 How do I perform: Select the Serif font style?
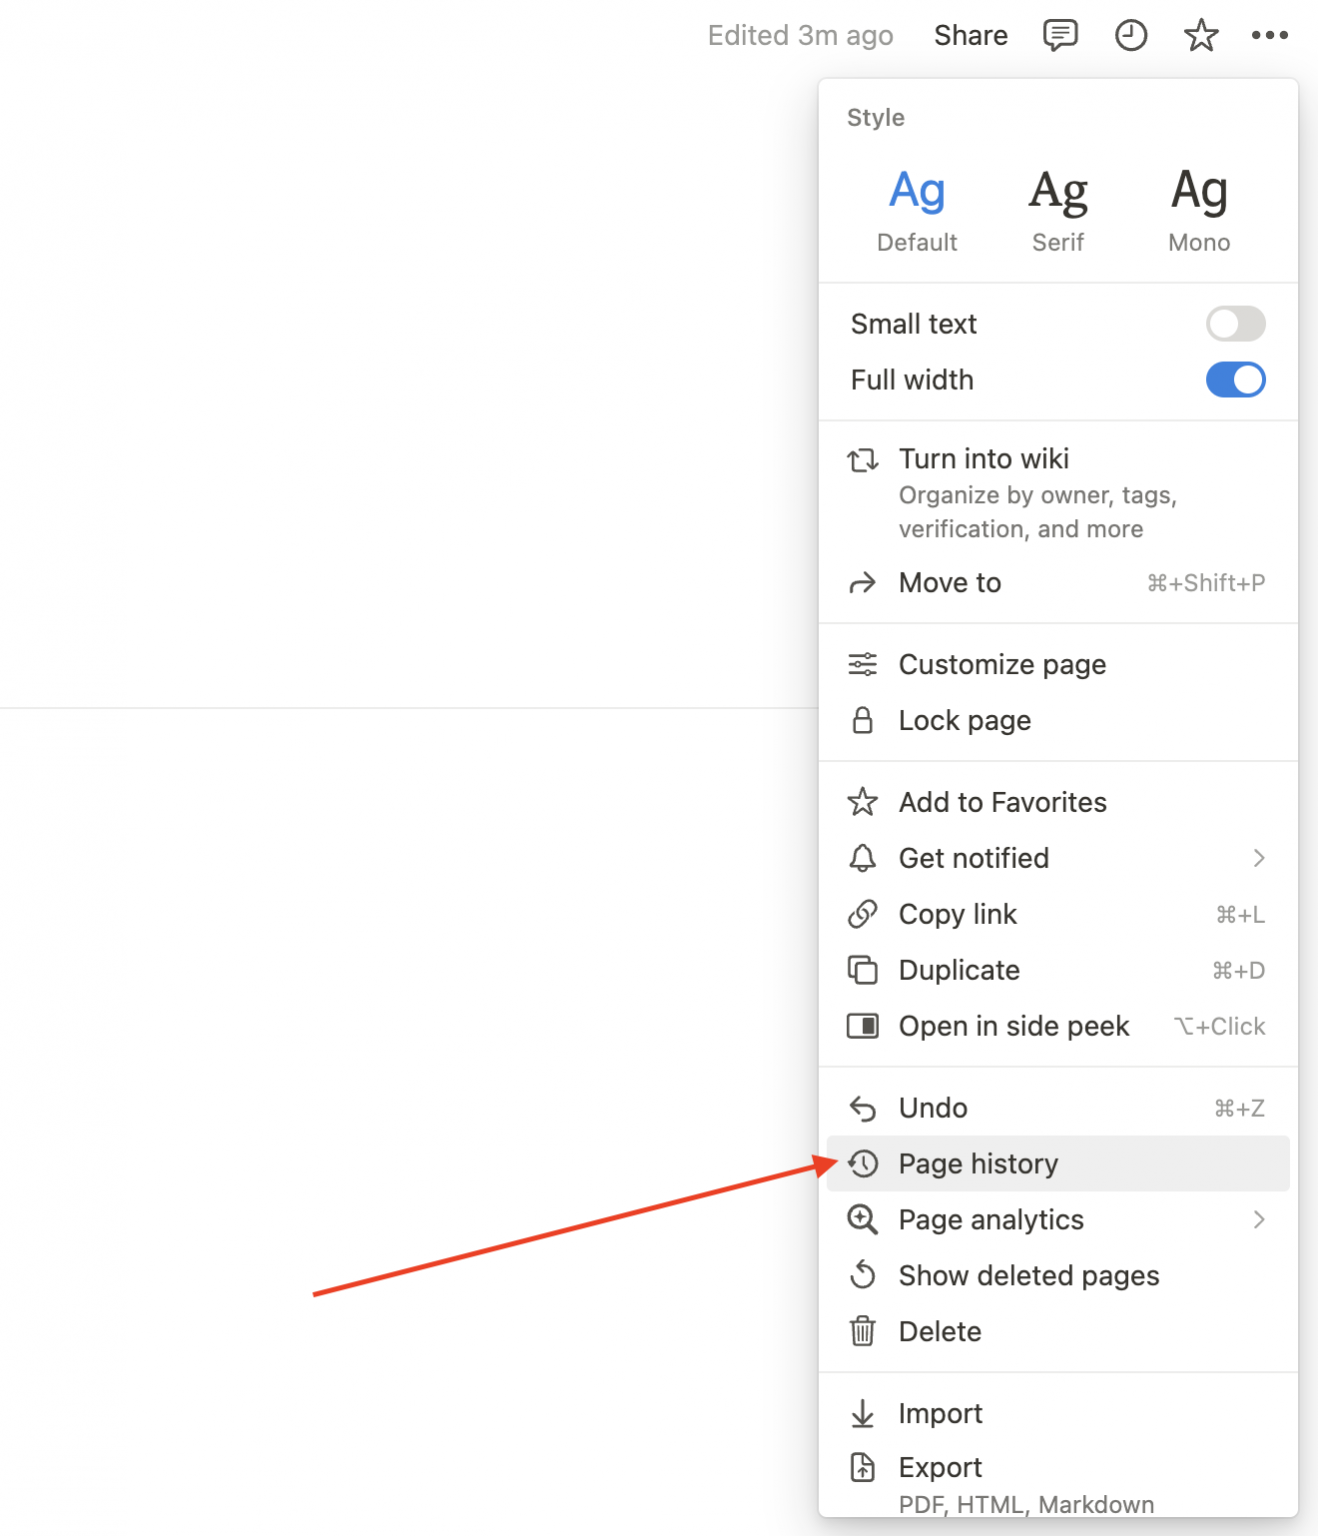[x=1058, y=211]
